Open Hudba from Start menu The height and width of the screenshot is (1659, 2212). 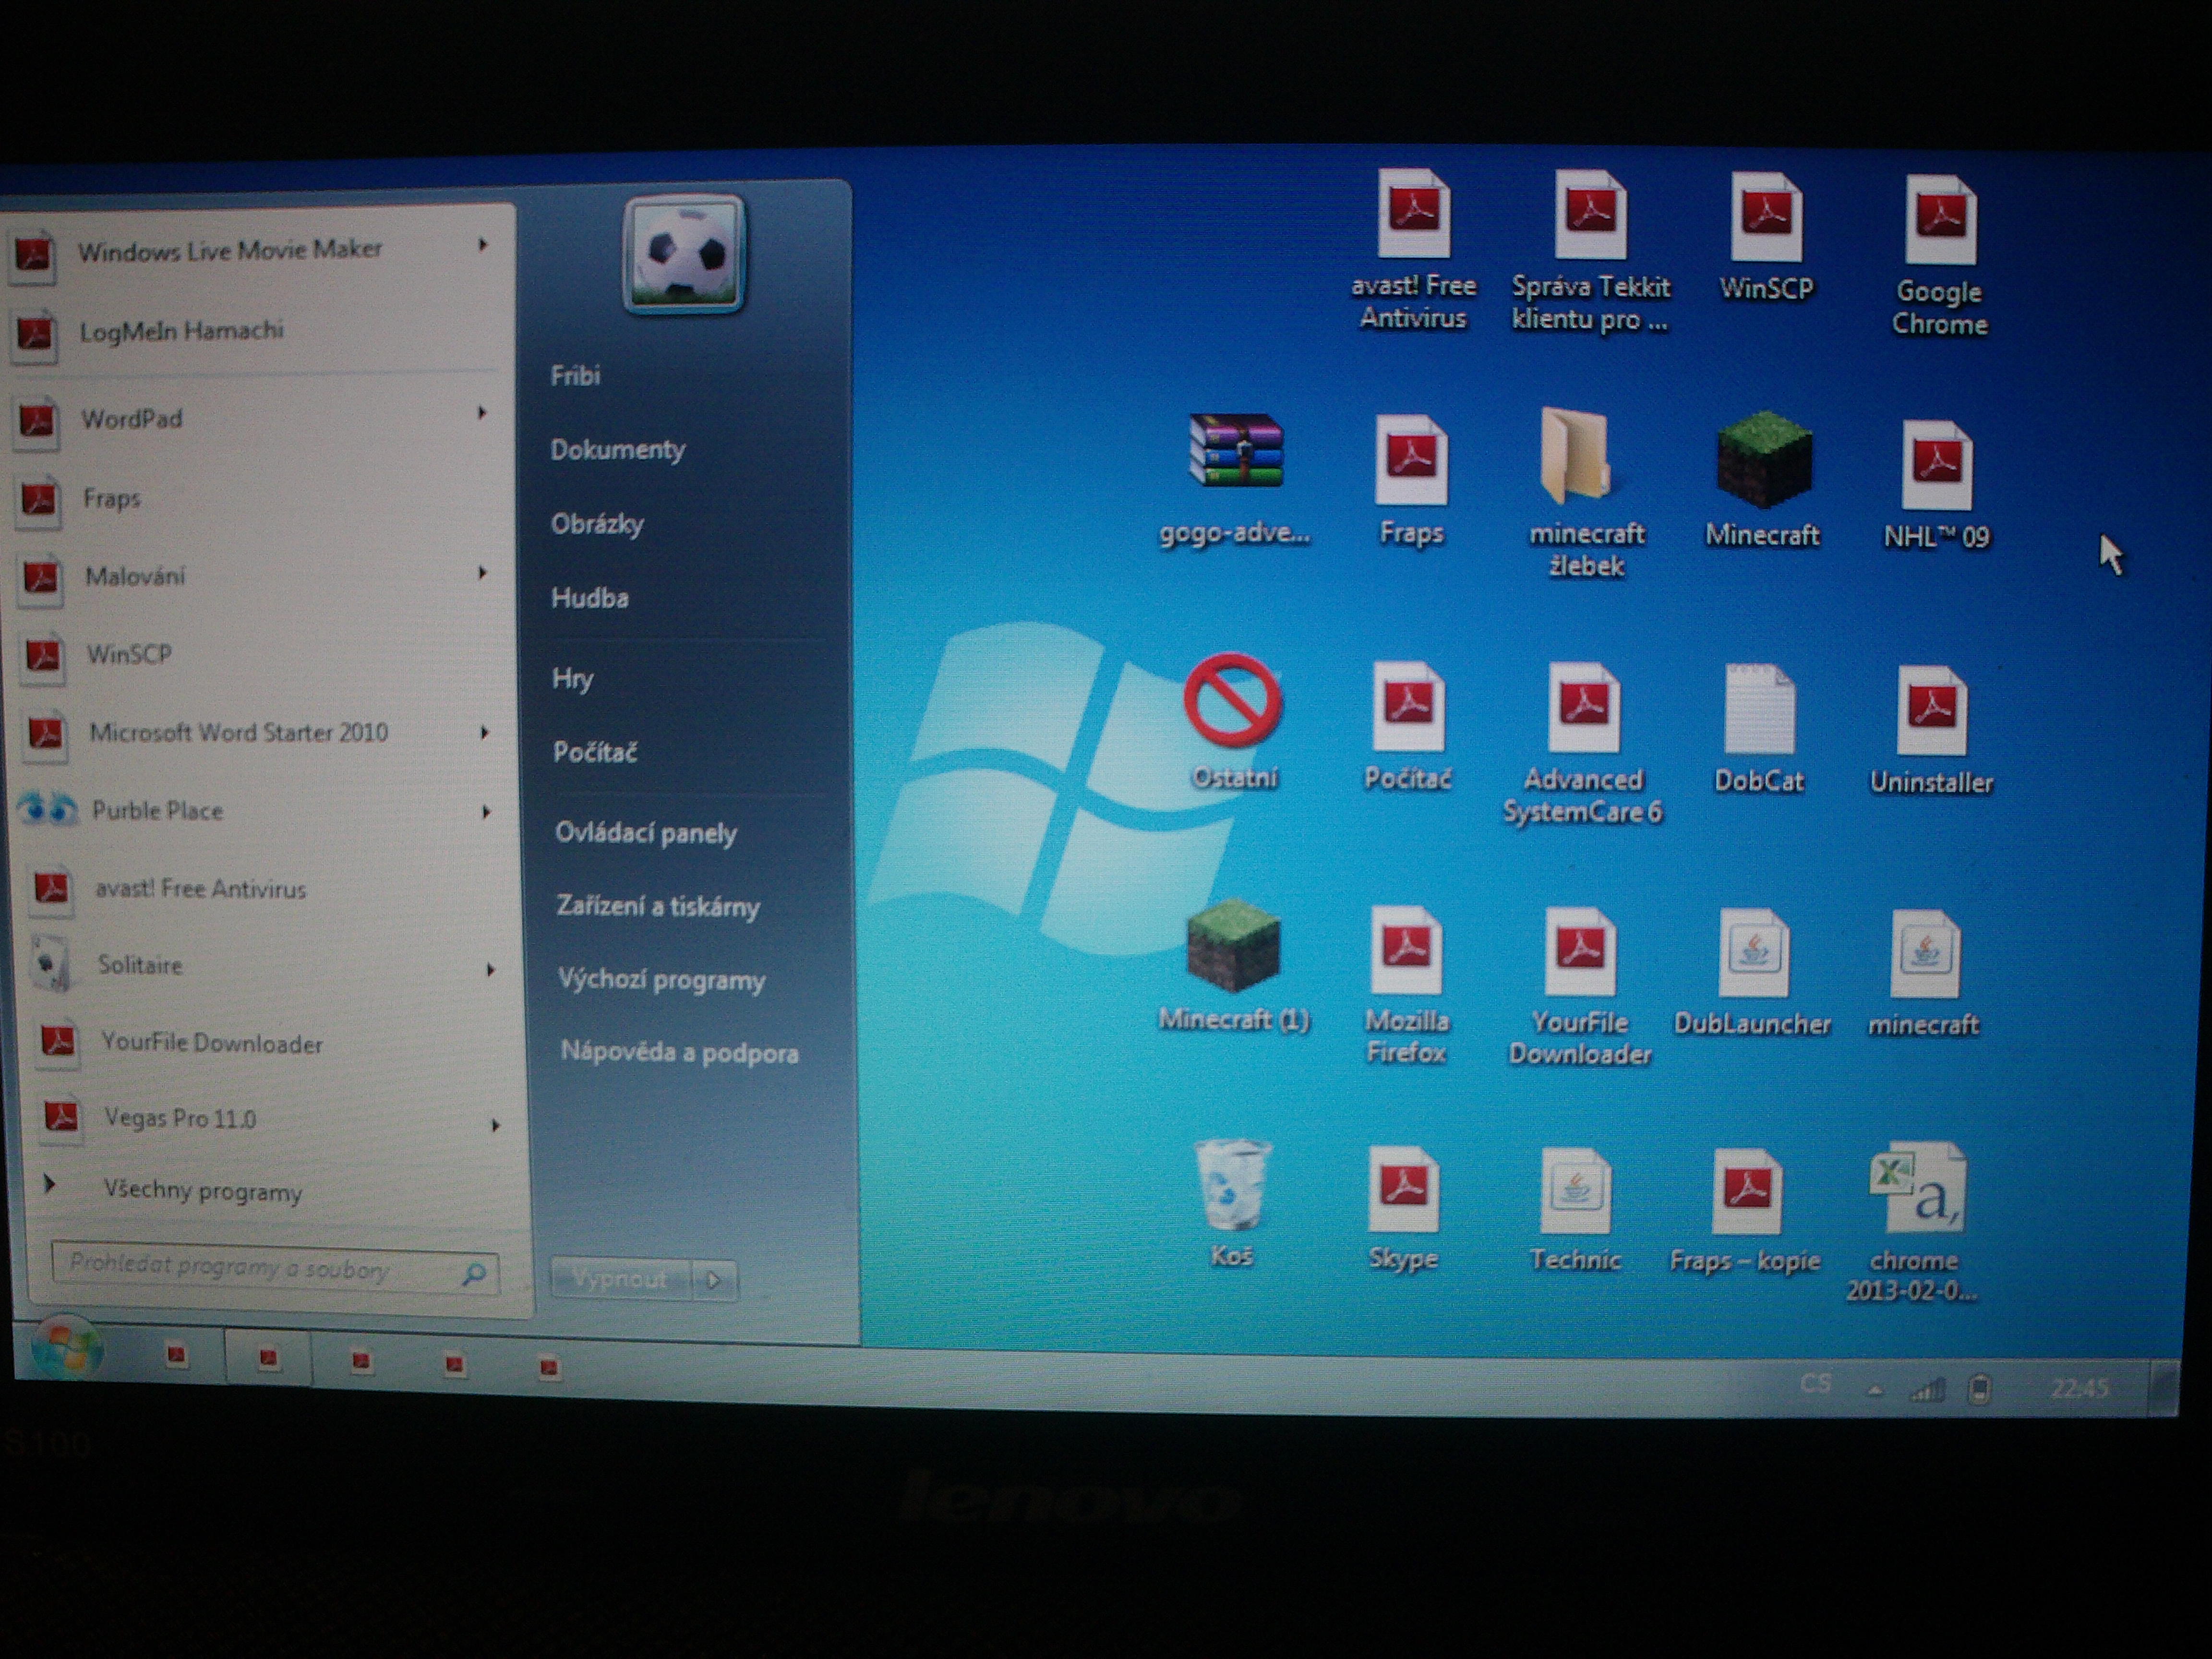[x=590, y=598]
